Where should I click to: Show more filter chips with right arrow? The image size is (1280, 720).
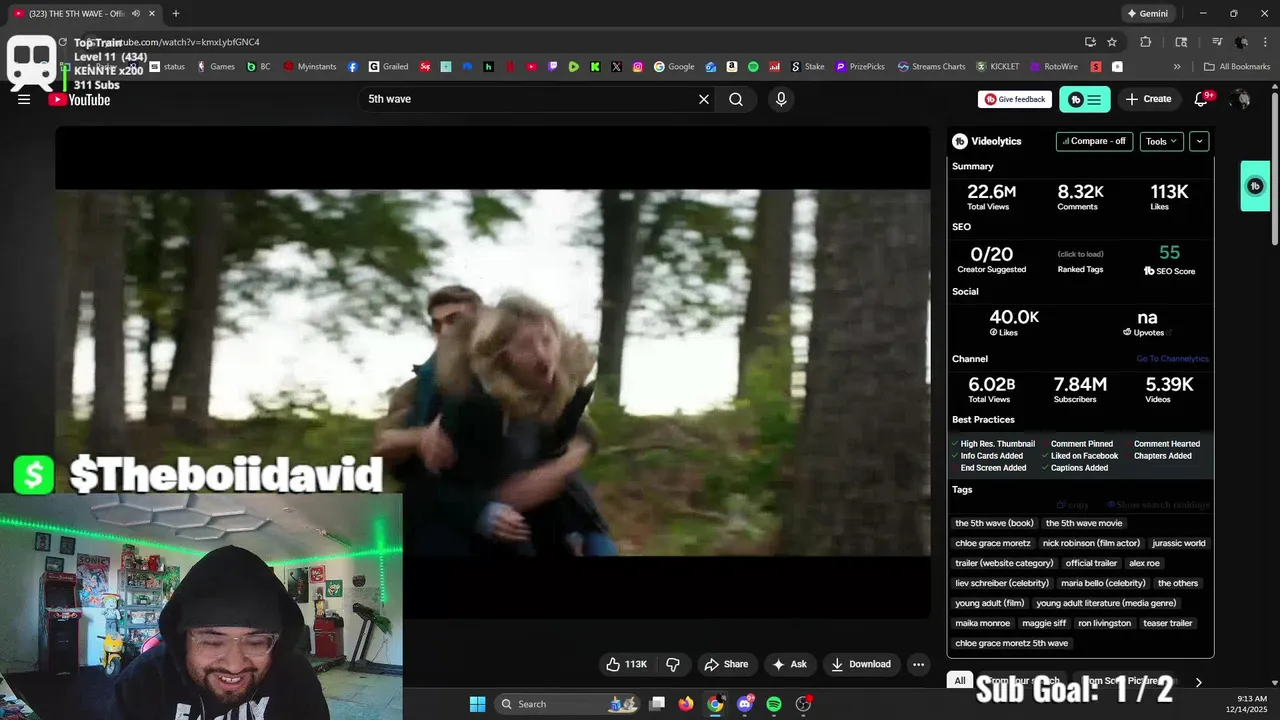(x=1198, y=682)
